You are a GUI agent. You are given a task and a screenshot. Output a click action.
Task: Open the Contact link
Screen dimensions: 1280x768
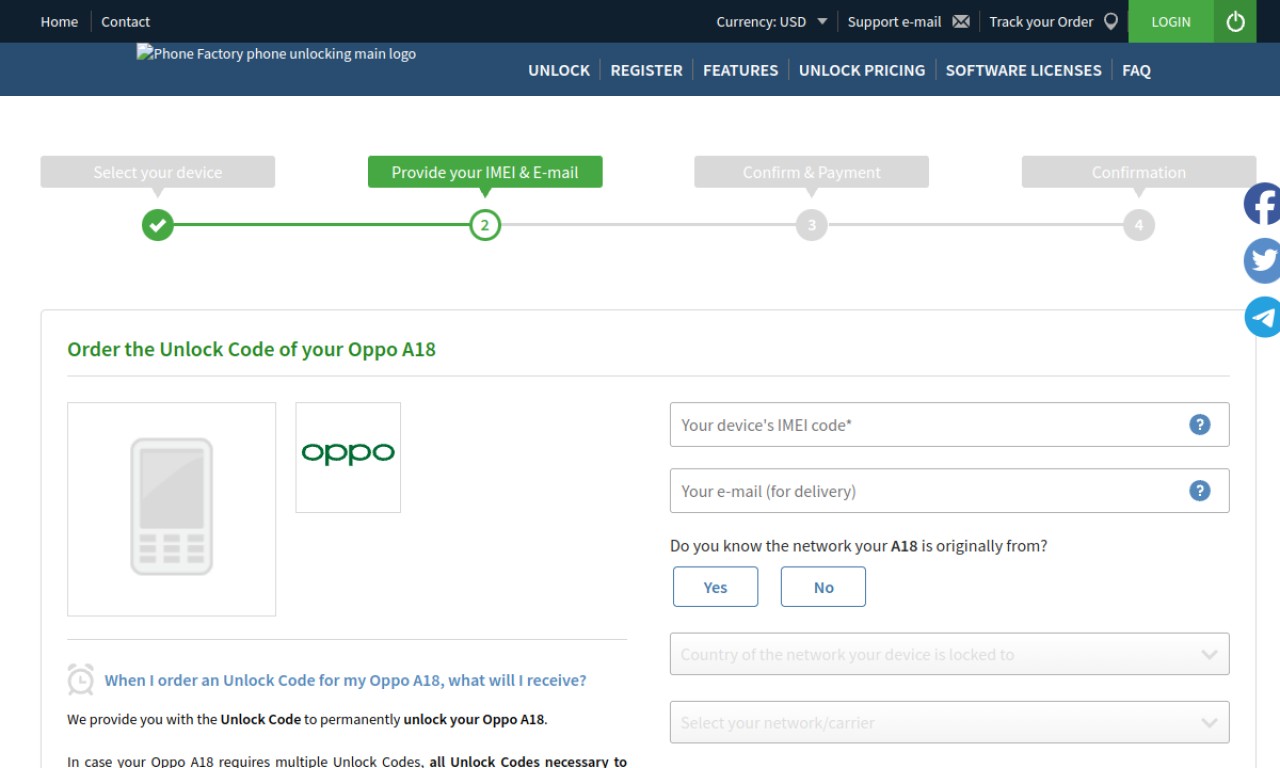(x=125, y=21)
